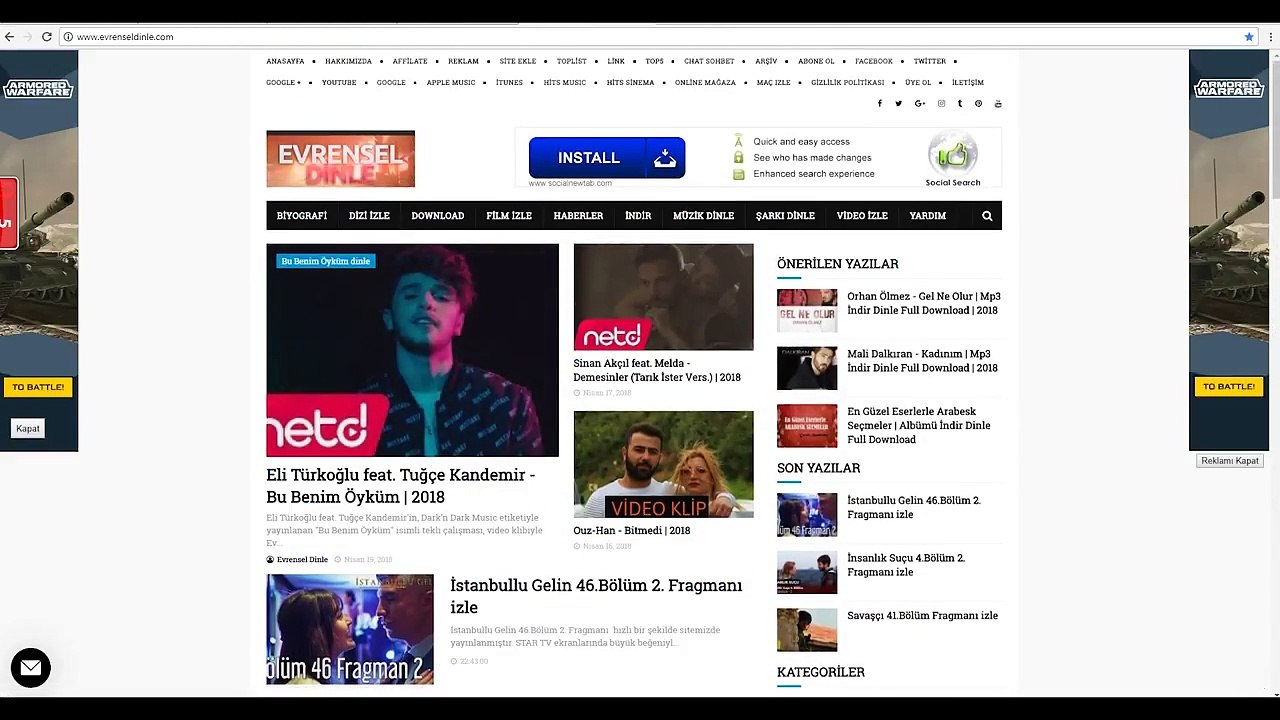Click TO BATTLE! on the left ad
1280x720 pixels.
pos(38,387)
